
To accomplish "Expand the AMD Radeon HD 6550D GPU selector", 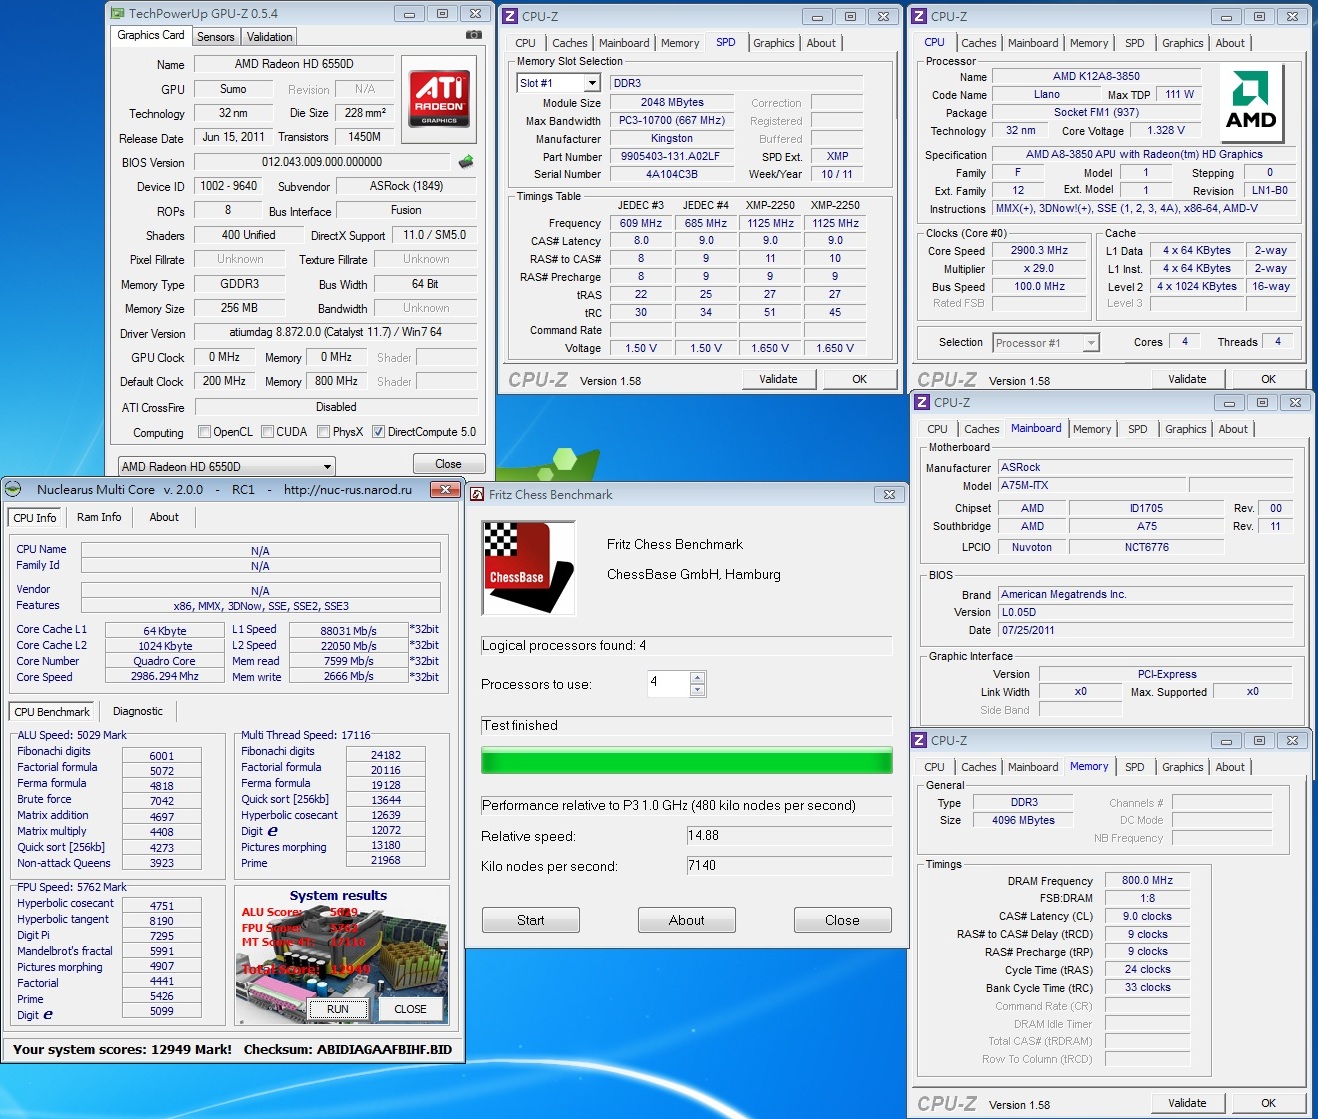I will (327, 466).
